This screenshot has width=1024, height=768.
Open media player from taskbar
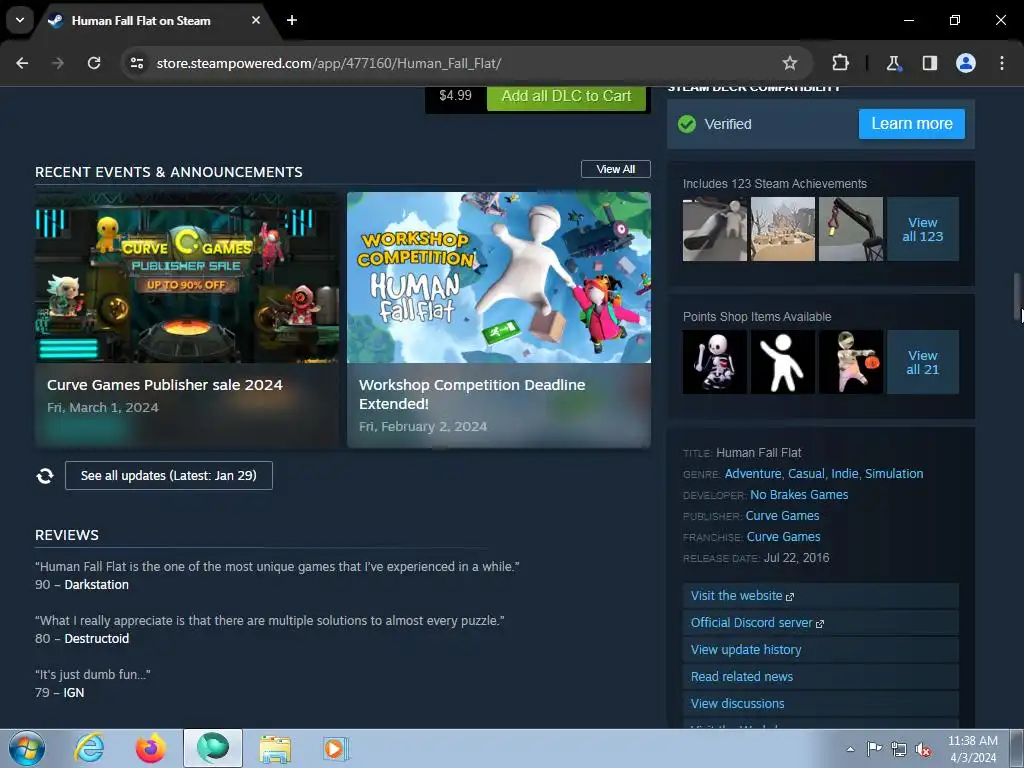336,748
